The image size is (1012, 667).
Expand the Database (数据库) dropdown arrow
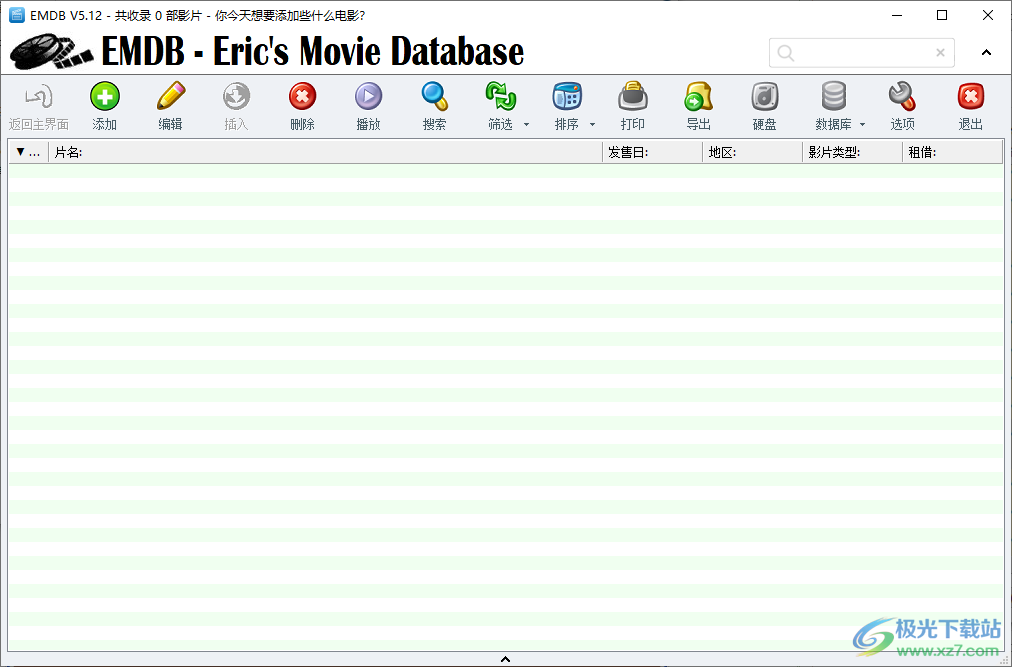point(862,125)
